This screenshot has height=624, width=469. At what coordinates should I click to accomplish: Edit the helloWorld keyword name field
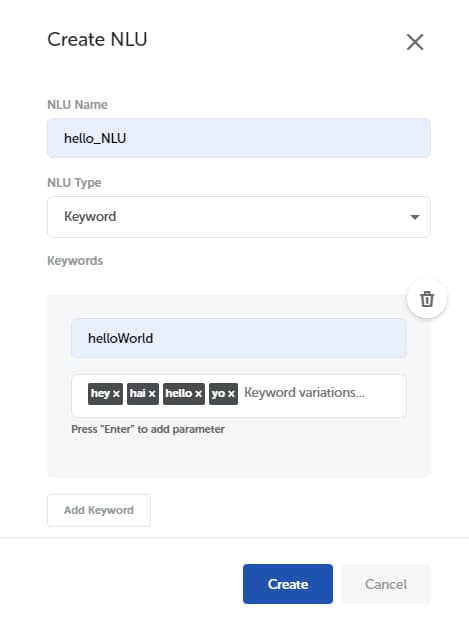[x=239, y=338]
